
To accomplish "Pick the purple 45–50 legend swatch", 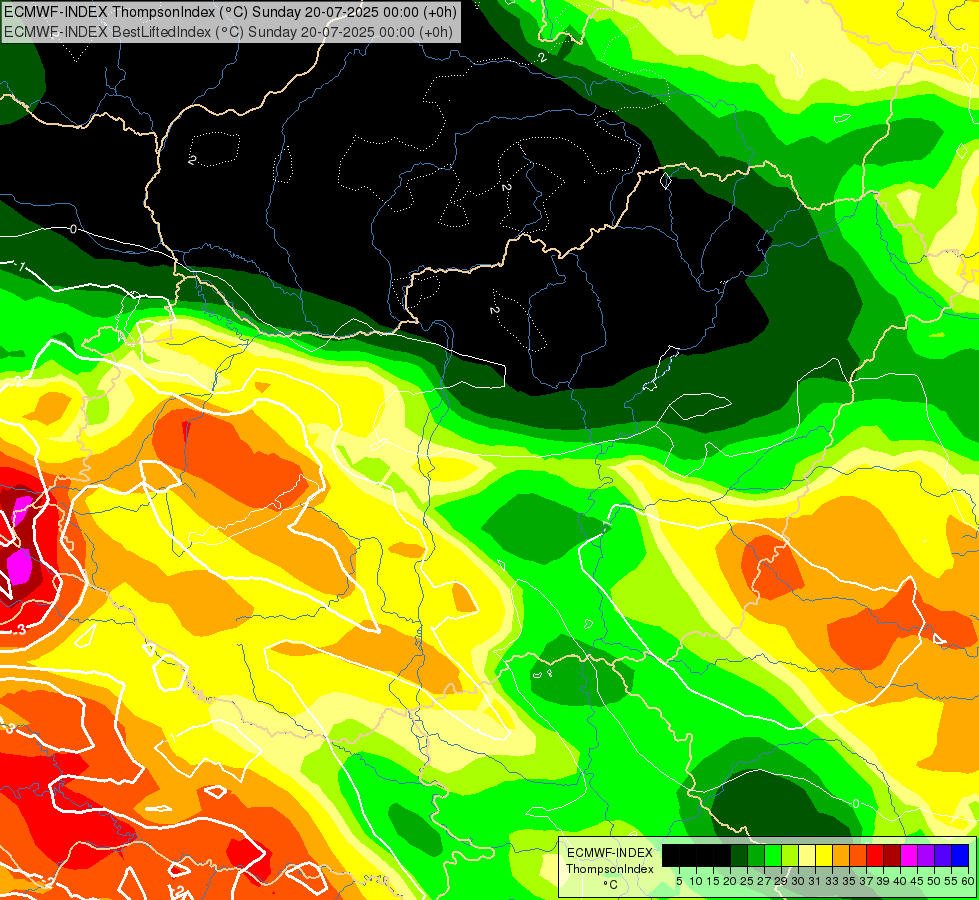I will pos(927,855).
